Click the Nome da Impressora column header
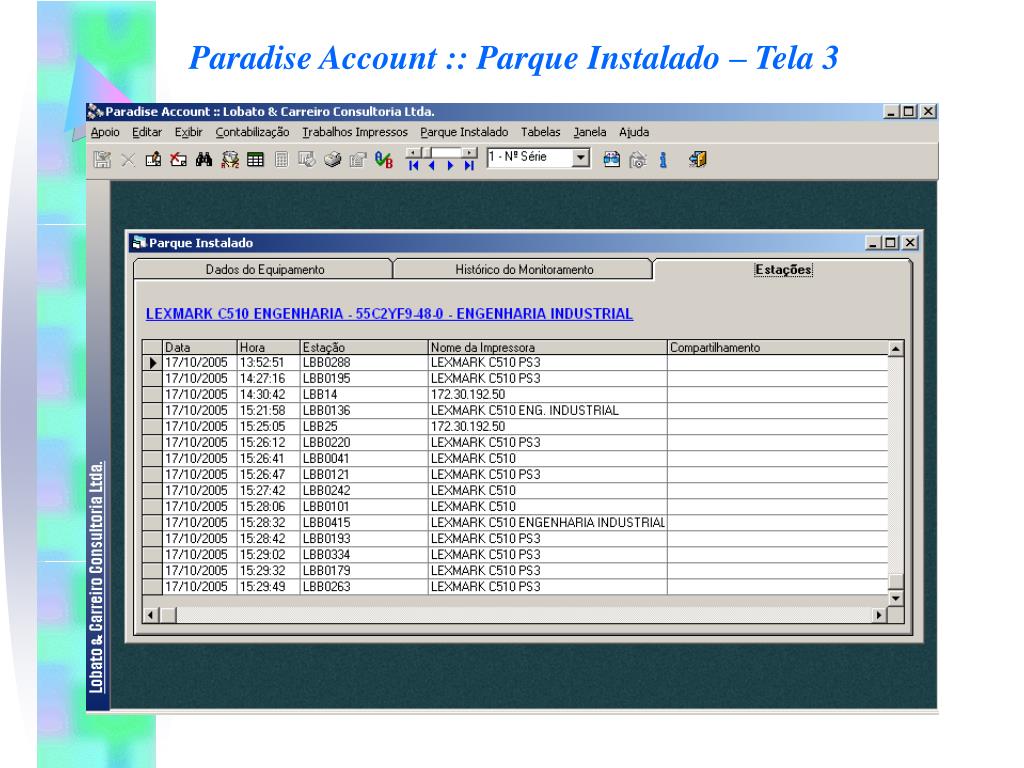The width and height of the screenshot is (1024, 768). [548, 347]
